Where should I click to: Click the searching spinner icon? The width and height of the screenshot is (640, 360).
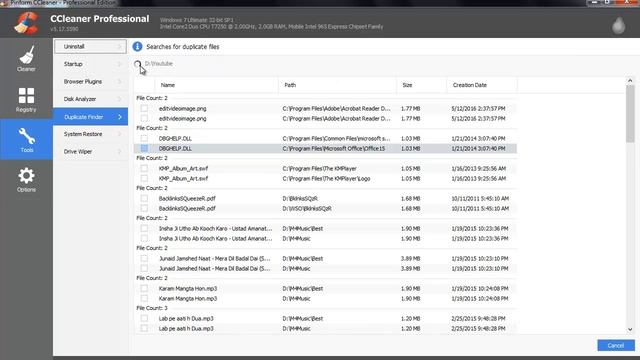(138, 64)
